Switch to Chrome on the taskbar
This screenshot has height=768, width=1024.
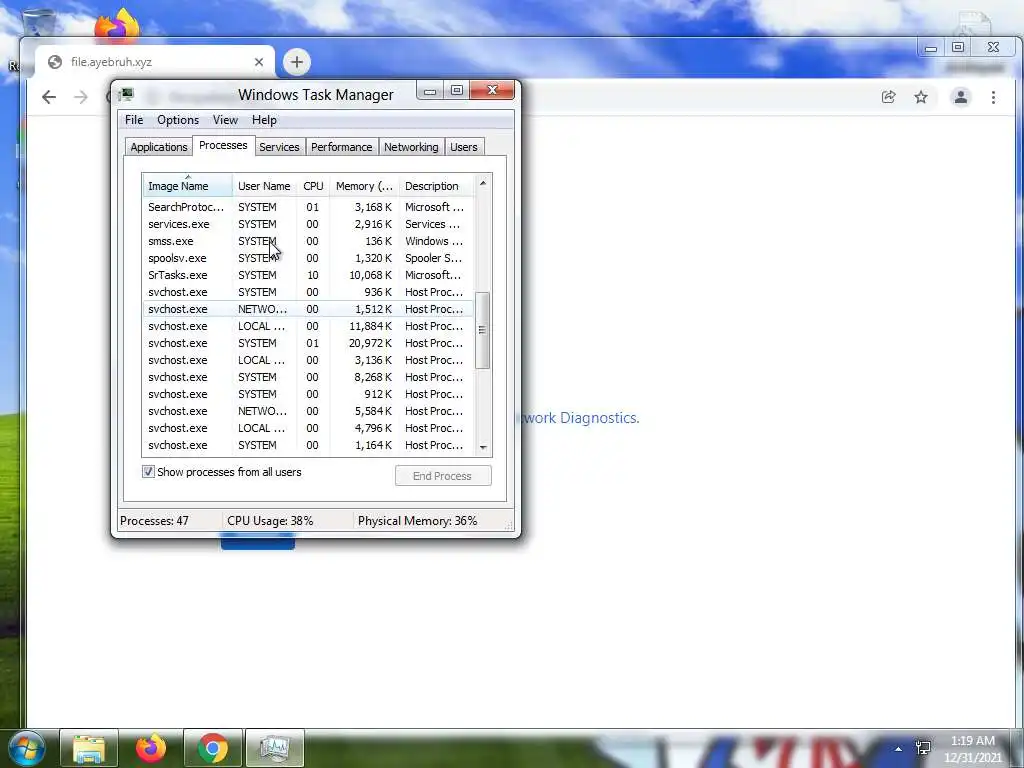pos(213,748)
